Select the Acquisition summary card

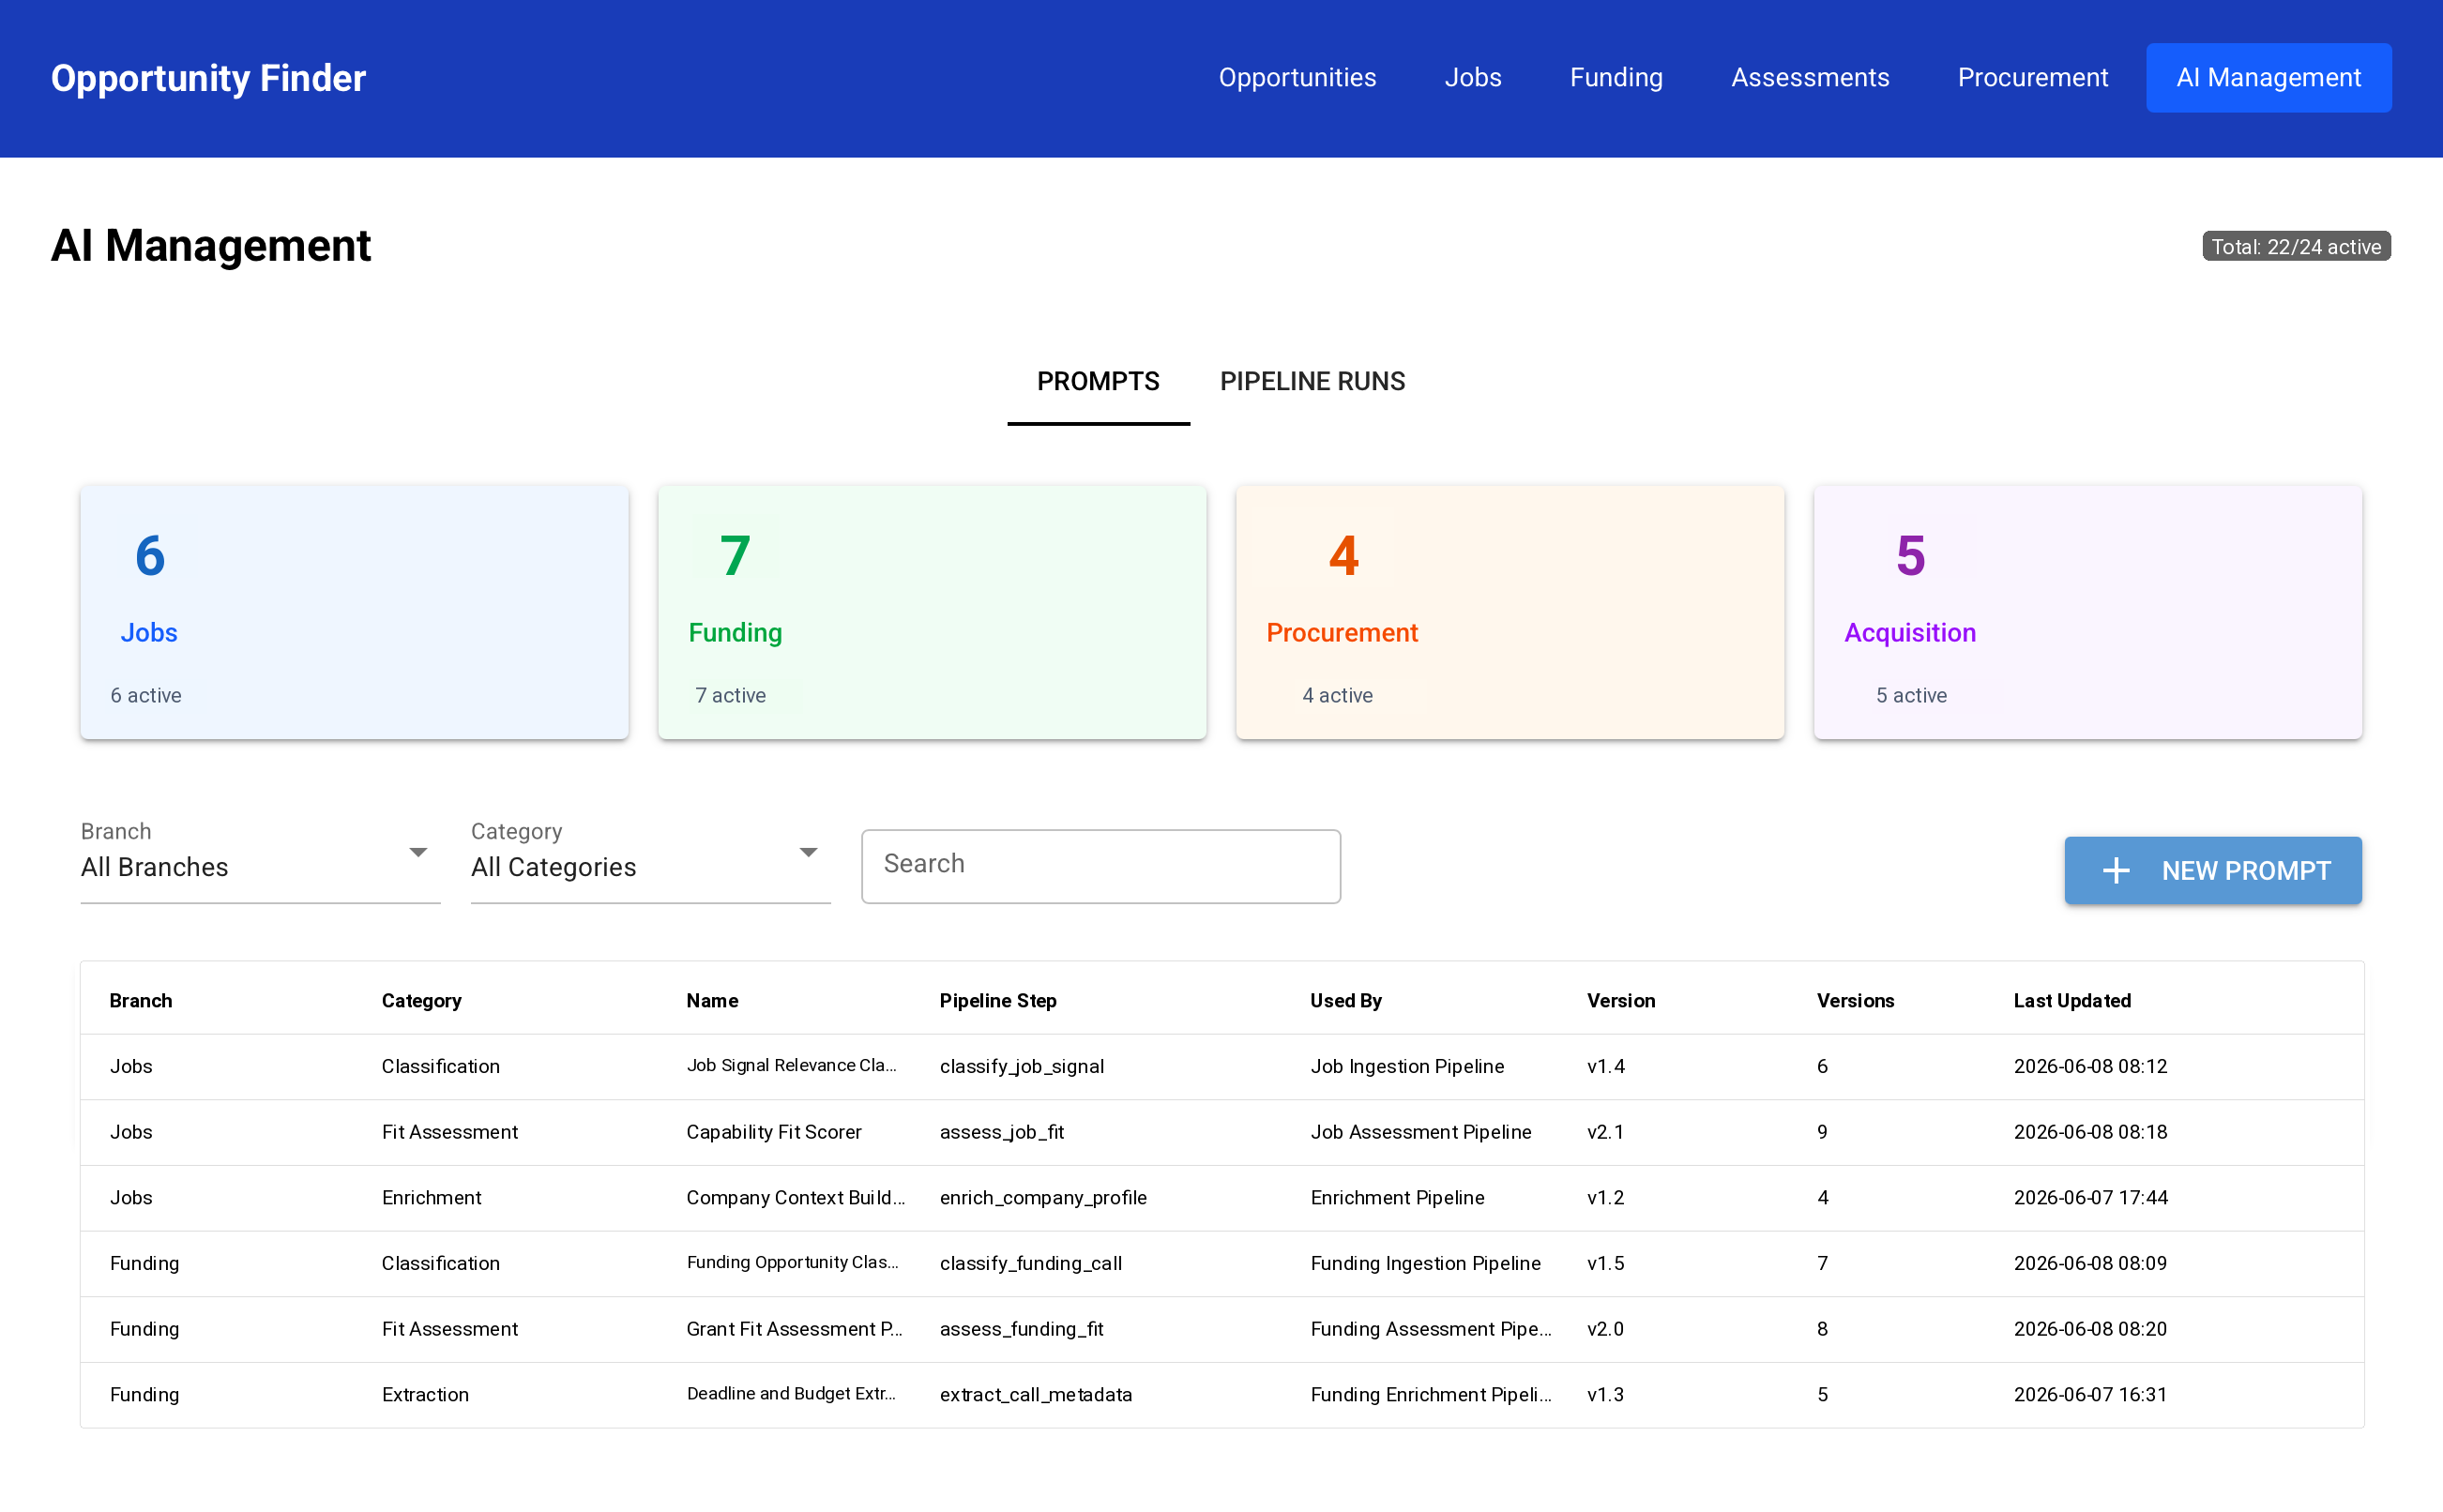(x=2087, y=612)
